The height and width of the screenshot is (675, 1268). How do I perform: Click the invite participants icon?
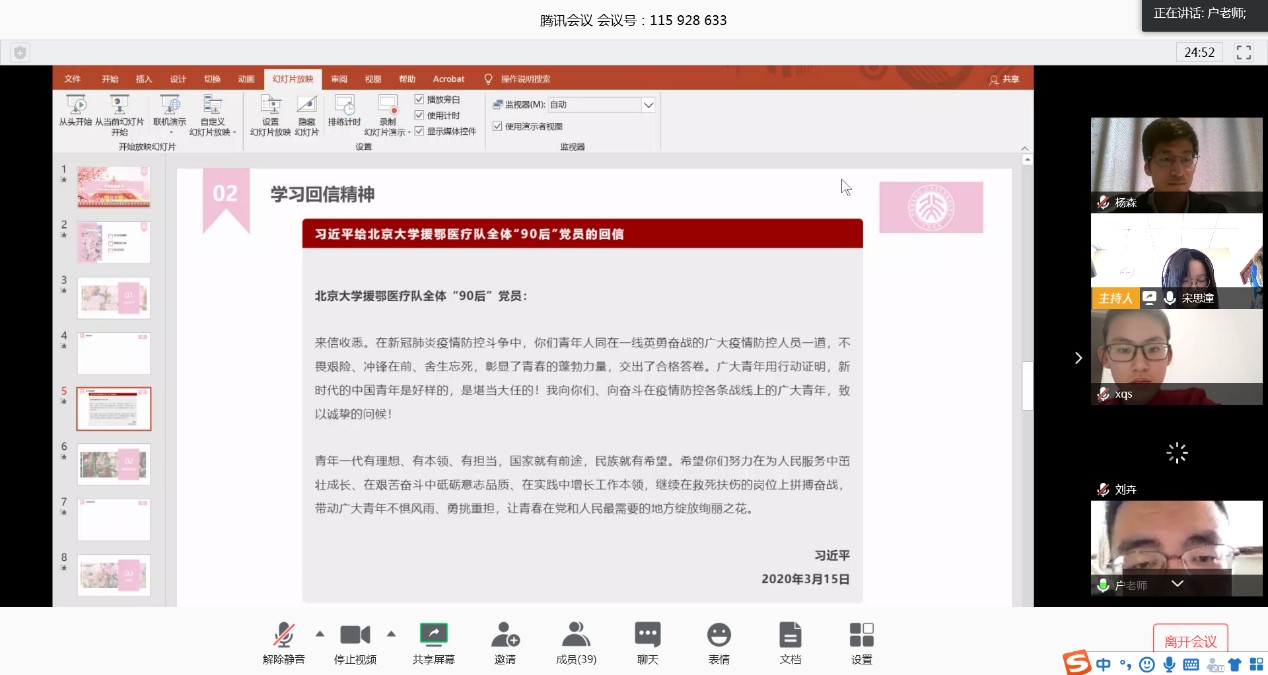tap(505, 636)
